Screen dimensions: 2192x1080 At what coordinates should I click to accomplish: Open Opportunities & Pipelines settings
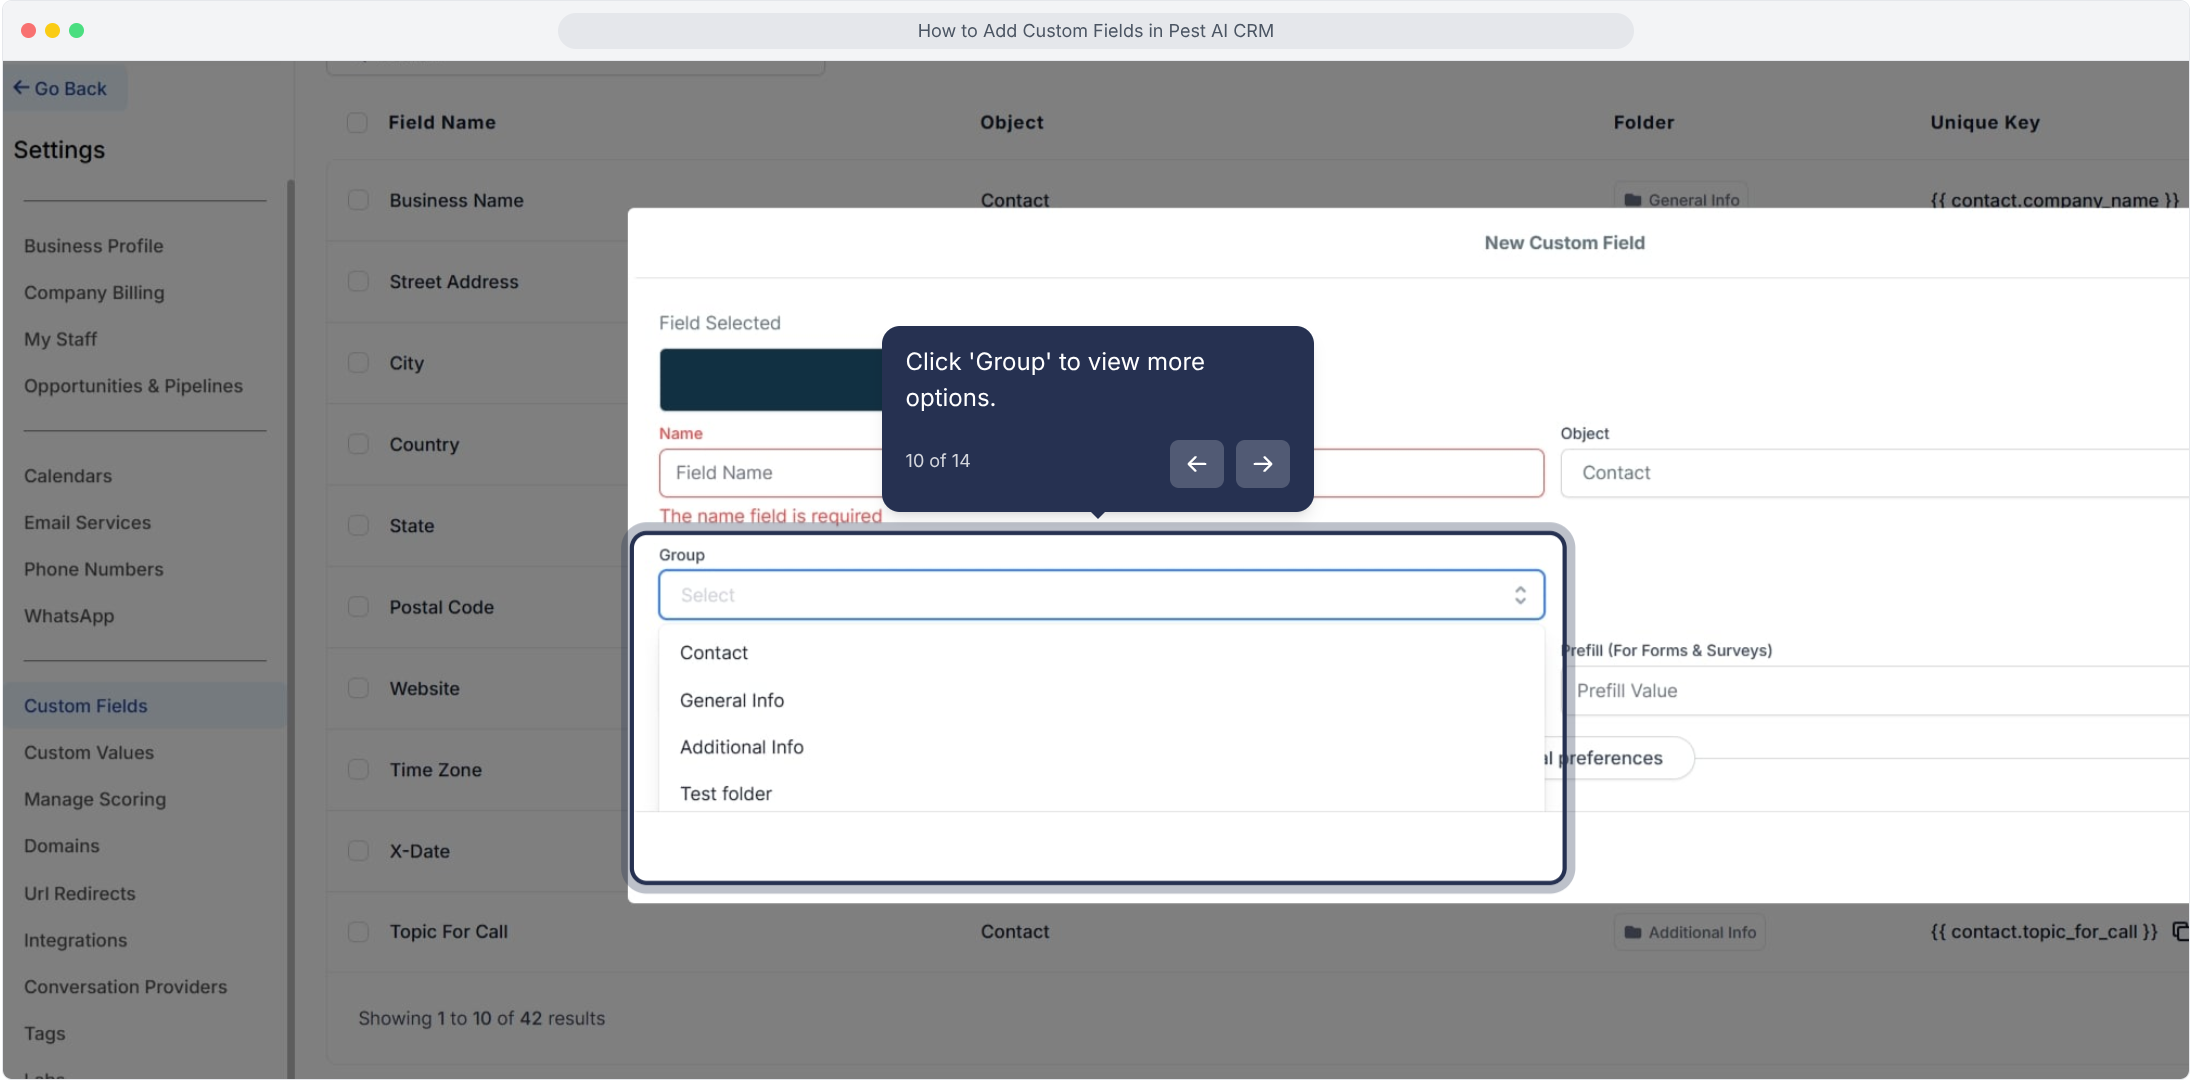[x=133, y=386]
